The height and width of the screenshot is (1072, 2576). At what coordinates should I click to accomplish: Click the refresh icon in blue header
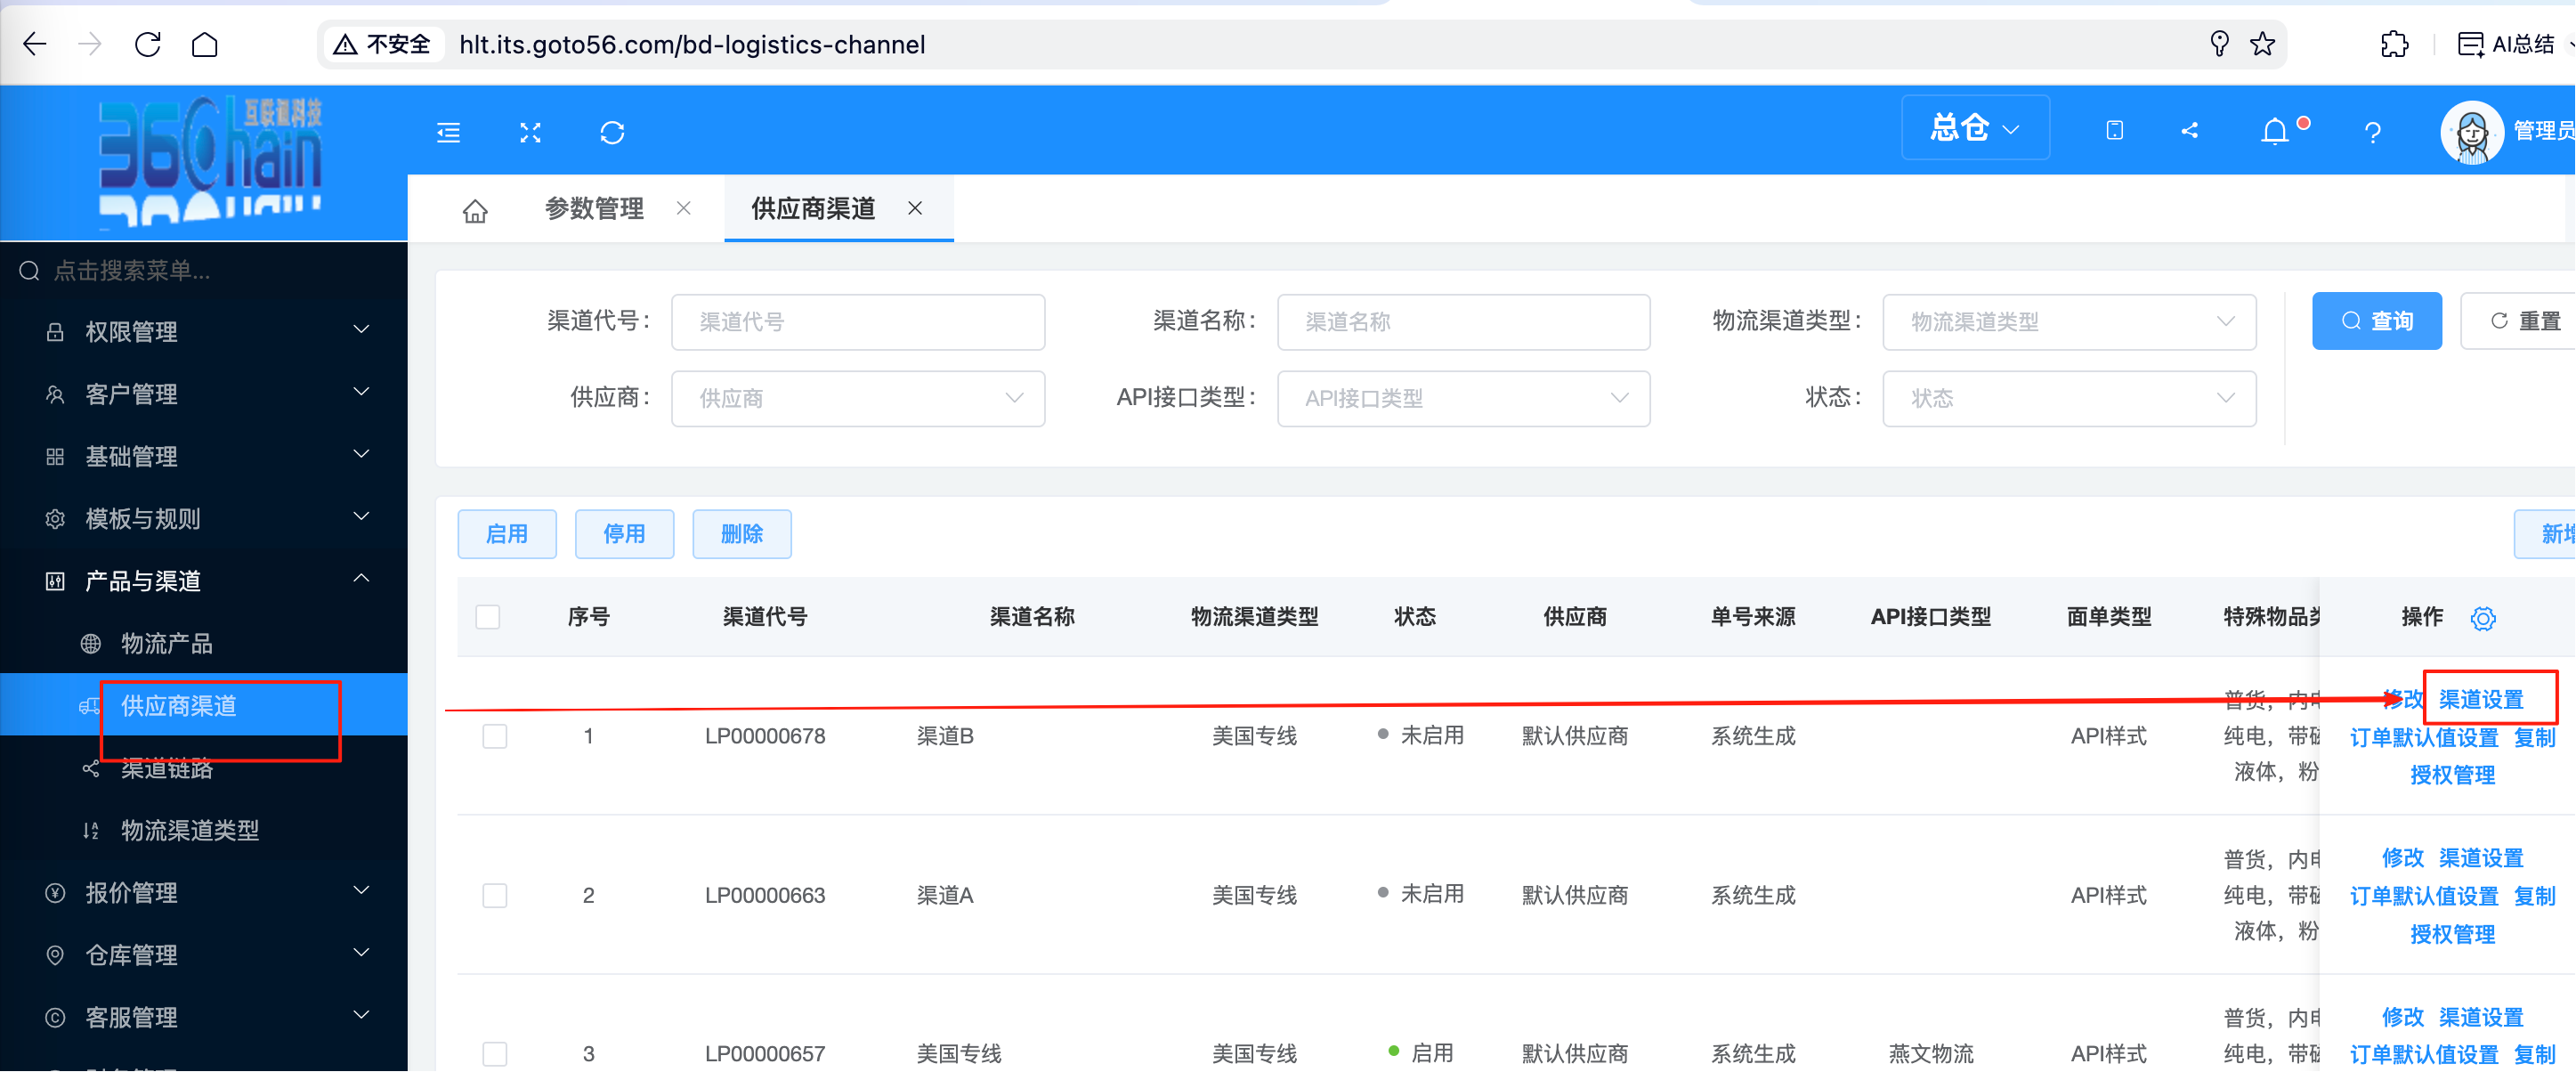click(612, 132)
